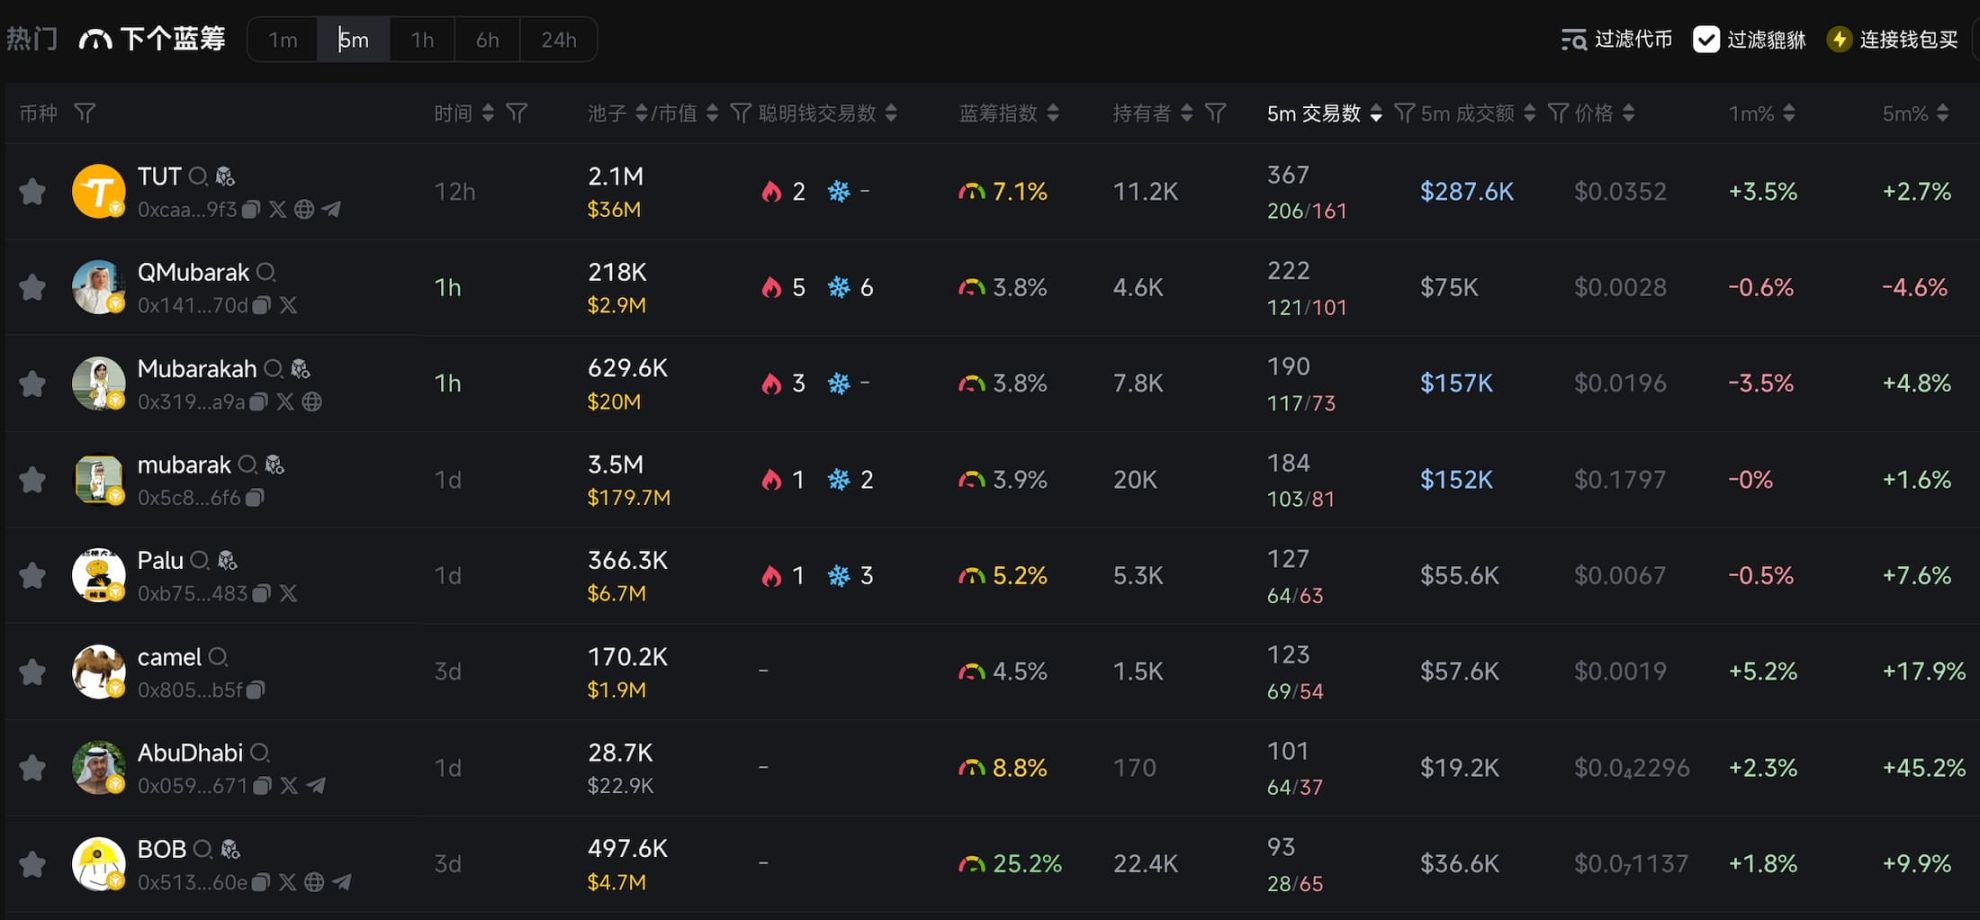Copy the TUT contract address
Screen dimensions: 1980x920
click(x=251, y=209)
